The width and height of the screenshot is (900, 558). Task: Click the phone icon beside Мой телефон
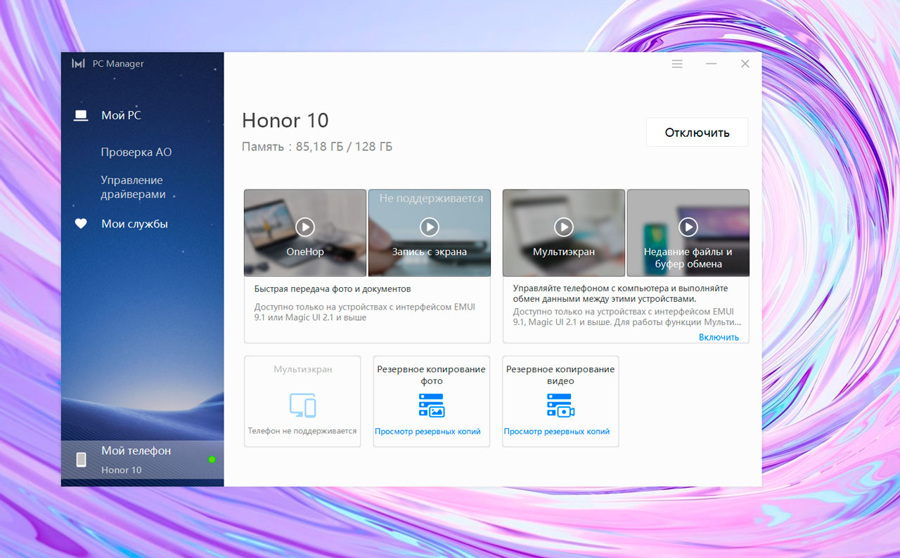81,459
